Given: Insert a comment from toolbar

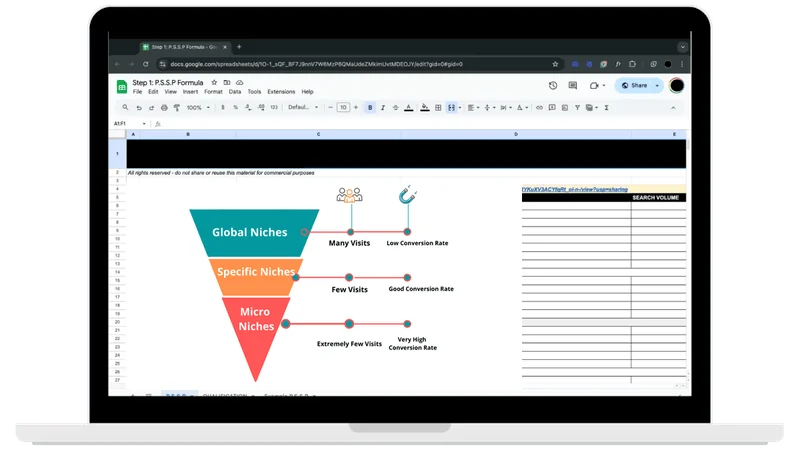Looking at the screenshot, I should tap(552, 108).
